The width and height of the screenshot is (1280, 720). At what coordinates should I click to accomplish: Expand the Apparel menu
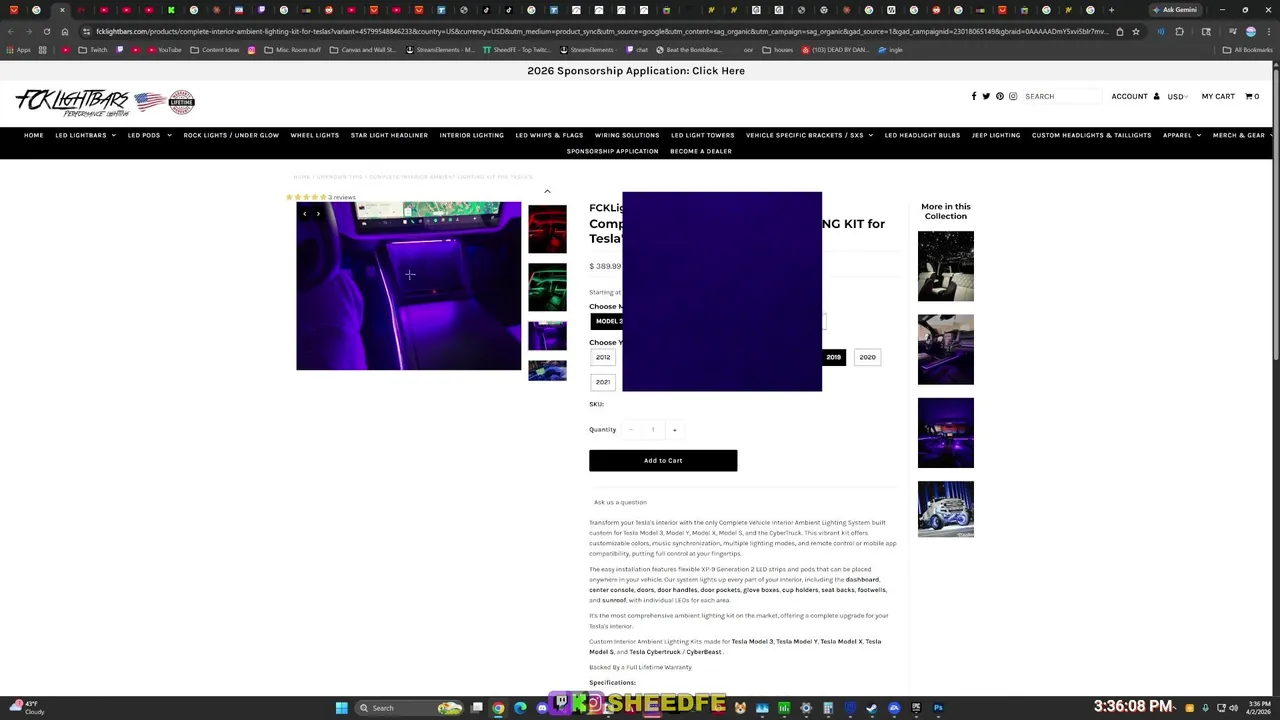tap(1181, 135)
